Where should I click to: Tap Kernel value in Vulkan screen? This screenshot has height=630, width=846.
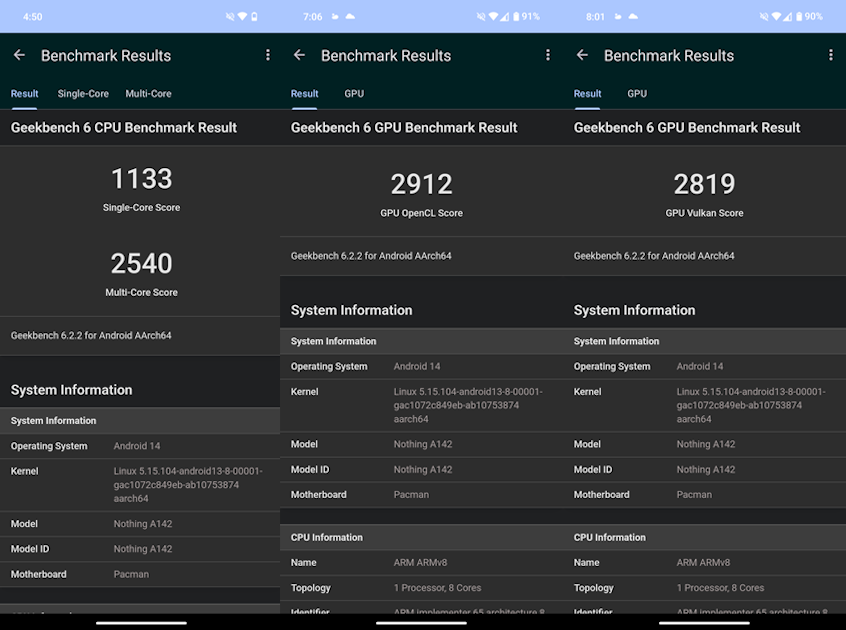[x=751, y=405]
